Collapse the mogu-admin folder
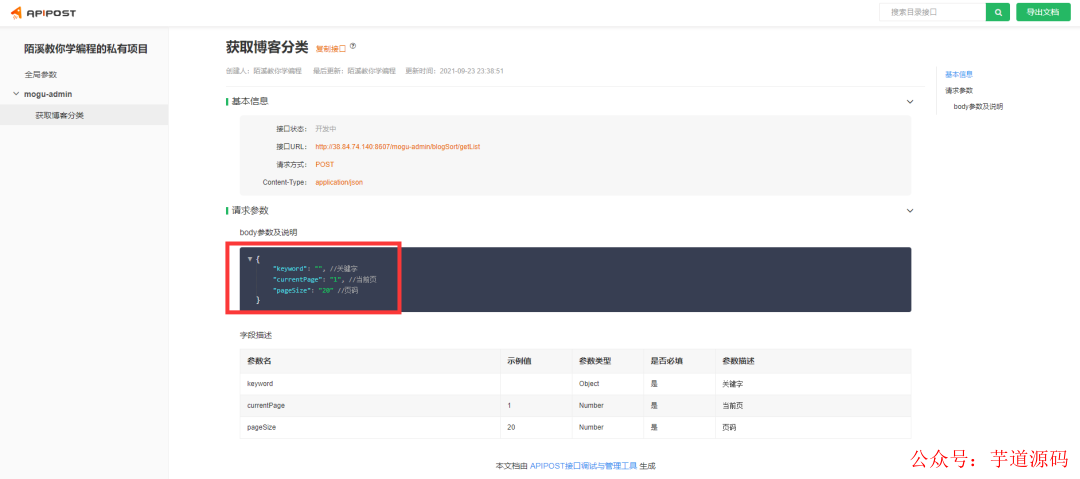Image resolution: width=1080 pixels, height=479 pixels. [16, 93]
